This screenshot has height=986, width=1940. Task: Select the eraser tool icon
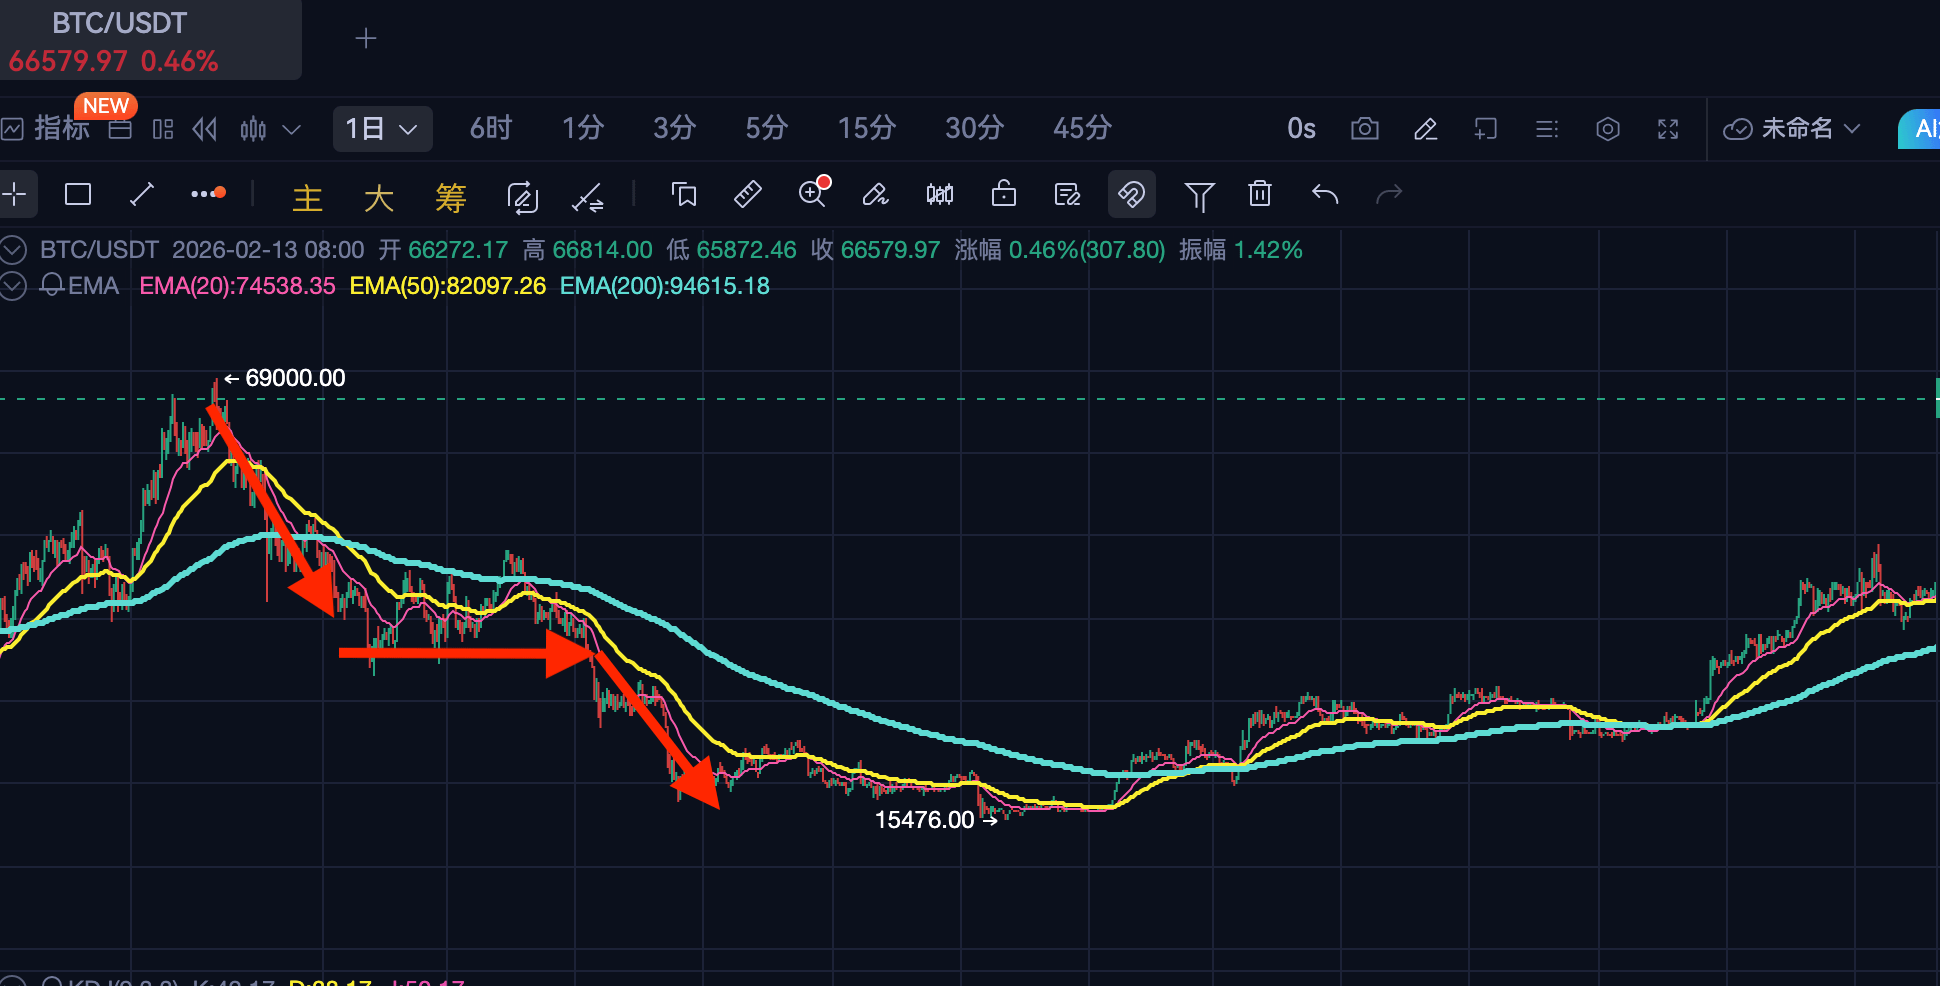[875, 194]
